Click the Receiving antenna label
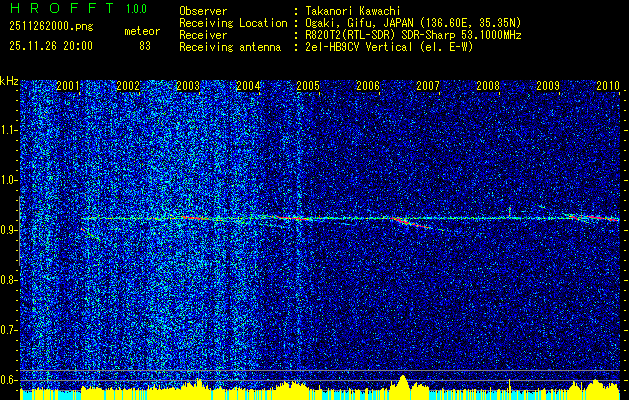This screenshot has height=400, width=629. pos(230,47)
